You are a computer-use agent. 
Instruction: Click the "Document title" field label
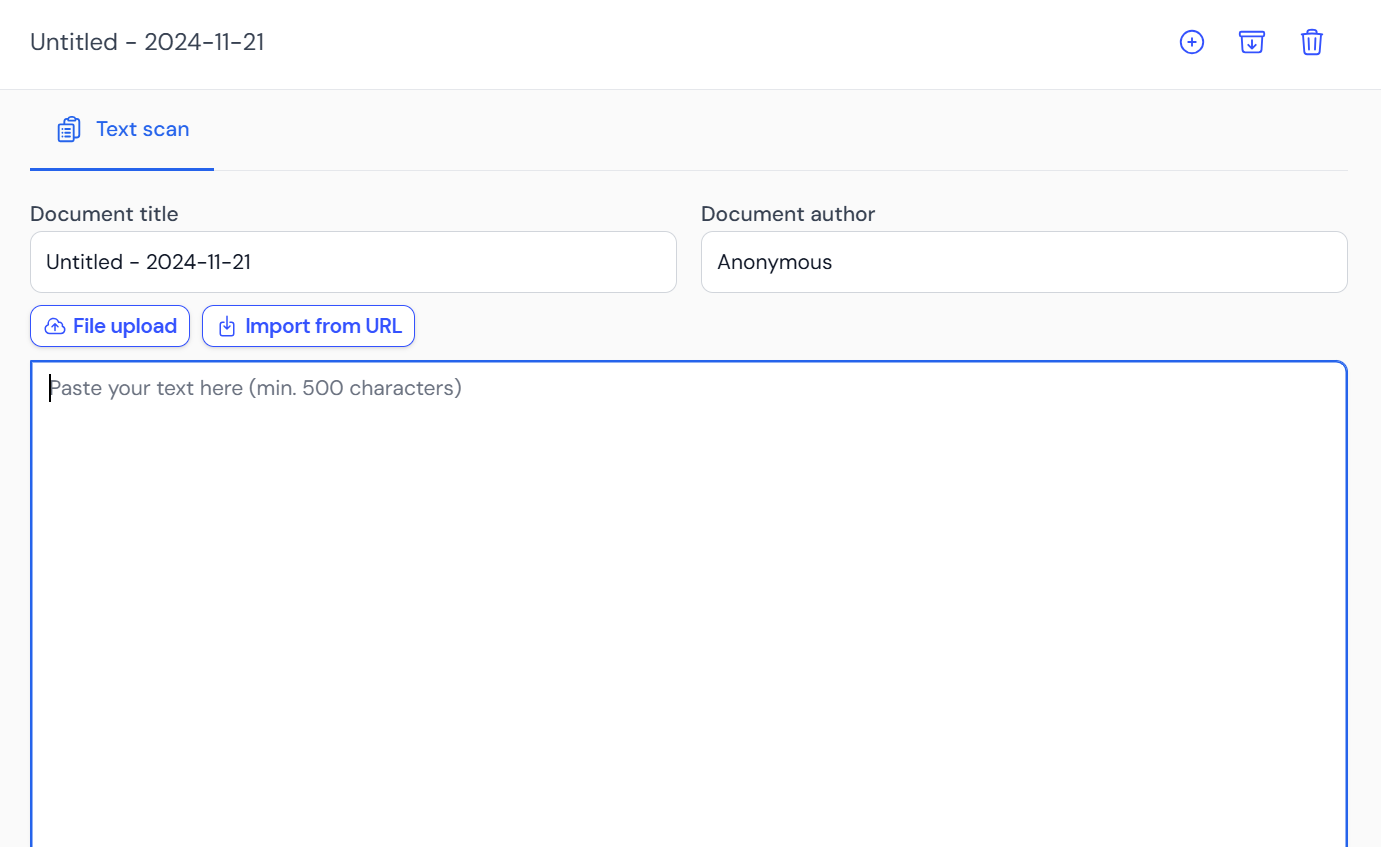104,214
